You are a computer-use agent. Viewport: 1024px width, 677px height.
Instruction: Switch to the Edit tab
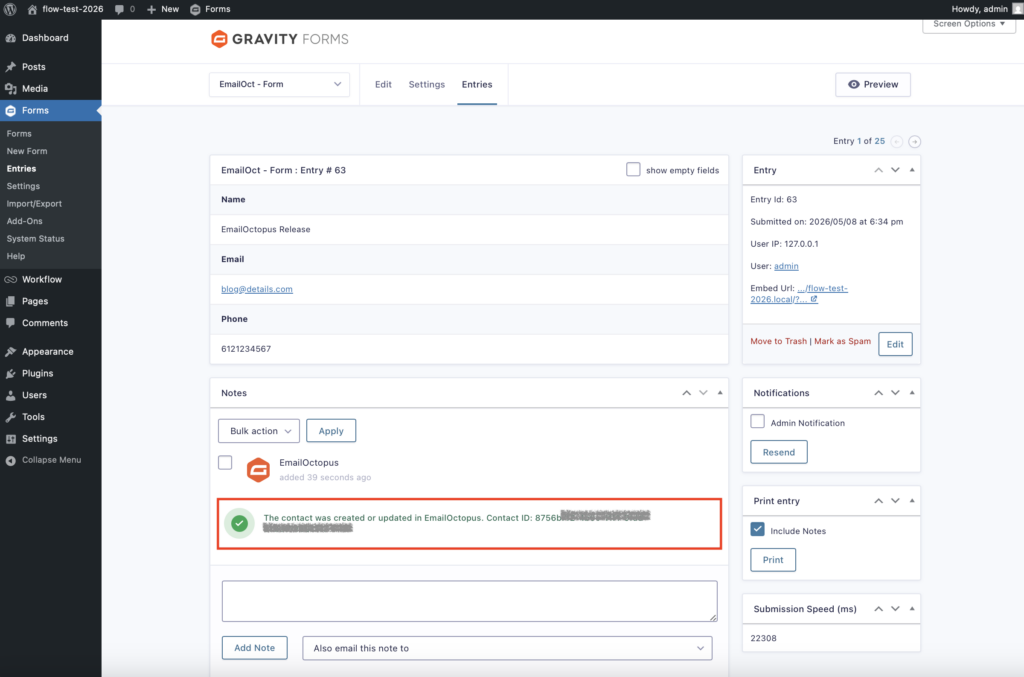pyautogui.click(x=383, y=84)
